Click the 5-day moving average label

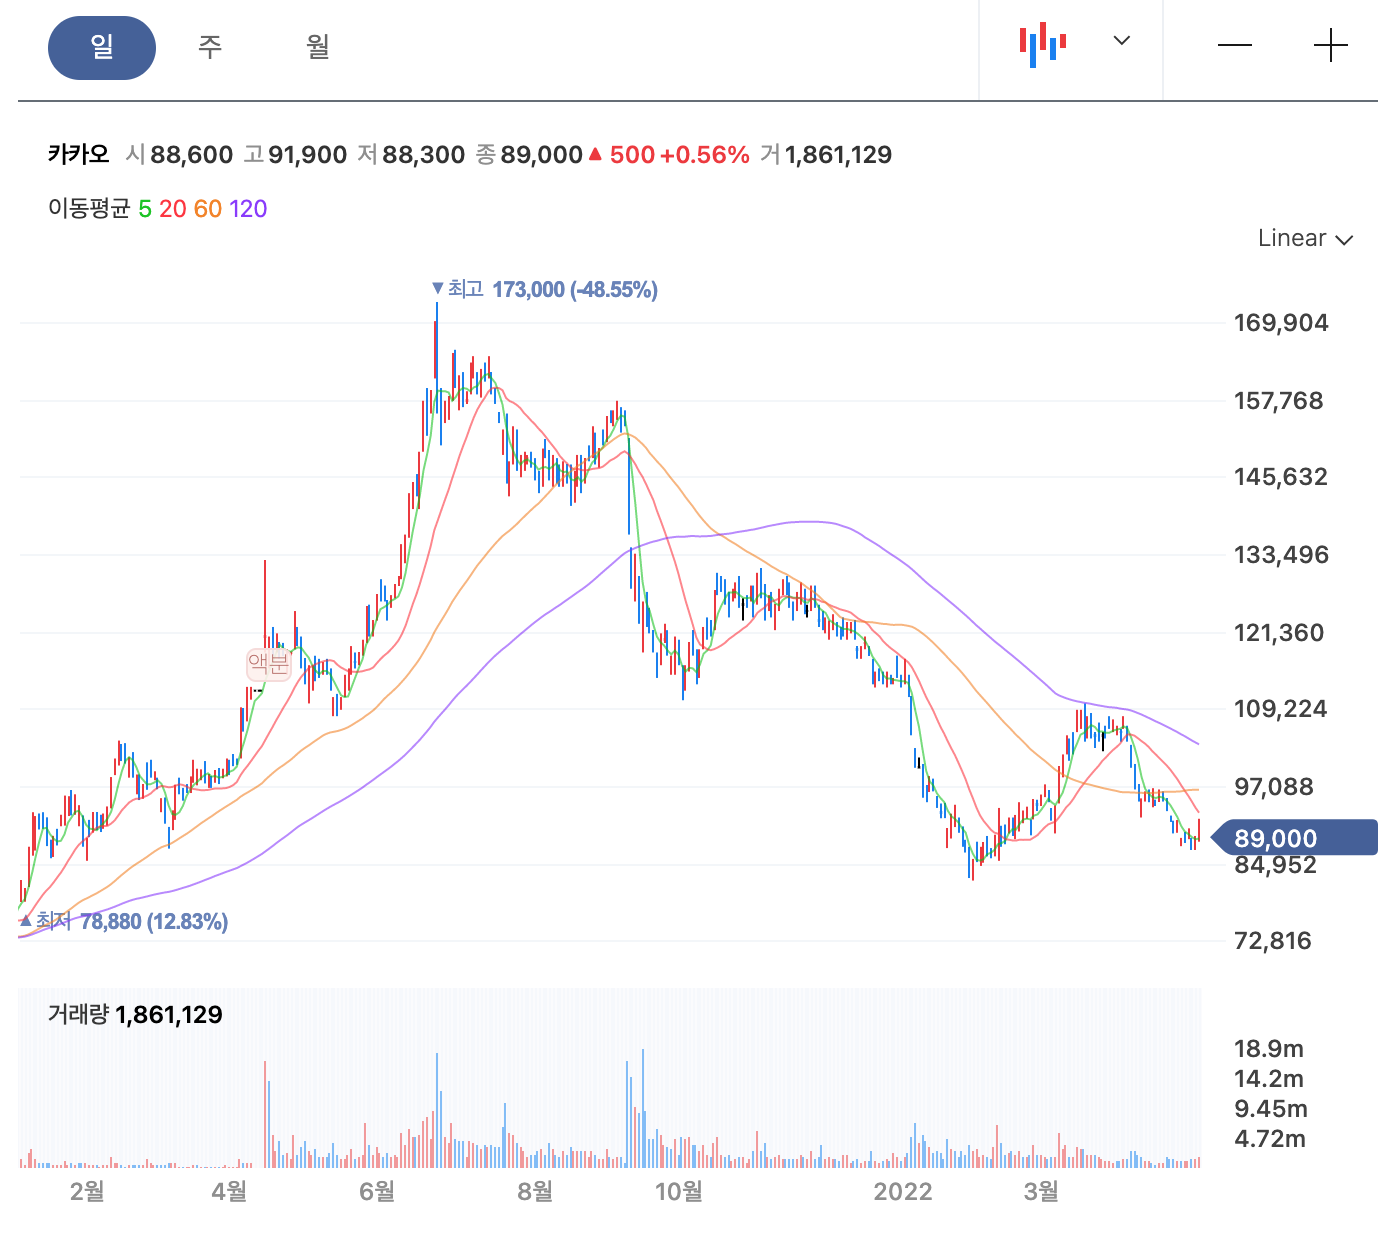coord(145,209)
